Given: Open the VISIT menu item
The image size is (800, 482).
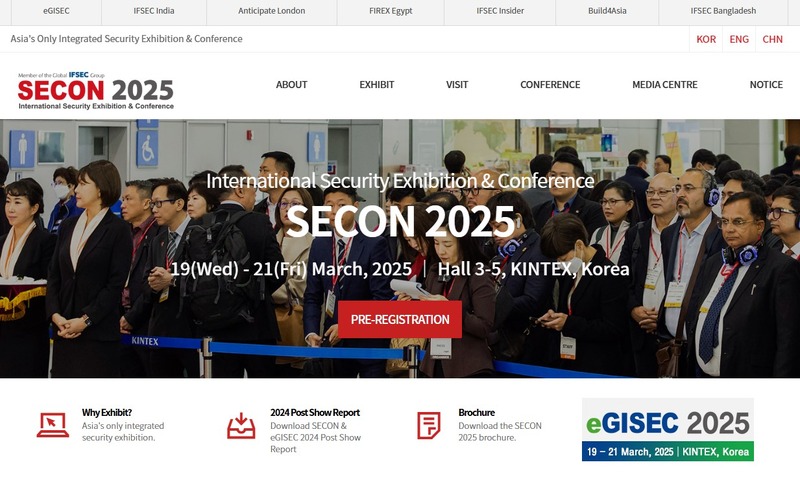Looking at the screenshot, I should [x=457, y=85].
